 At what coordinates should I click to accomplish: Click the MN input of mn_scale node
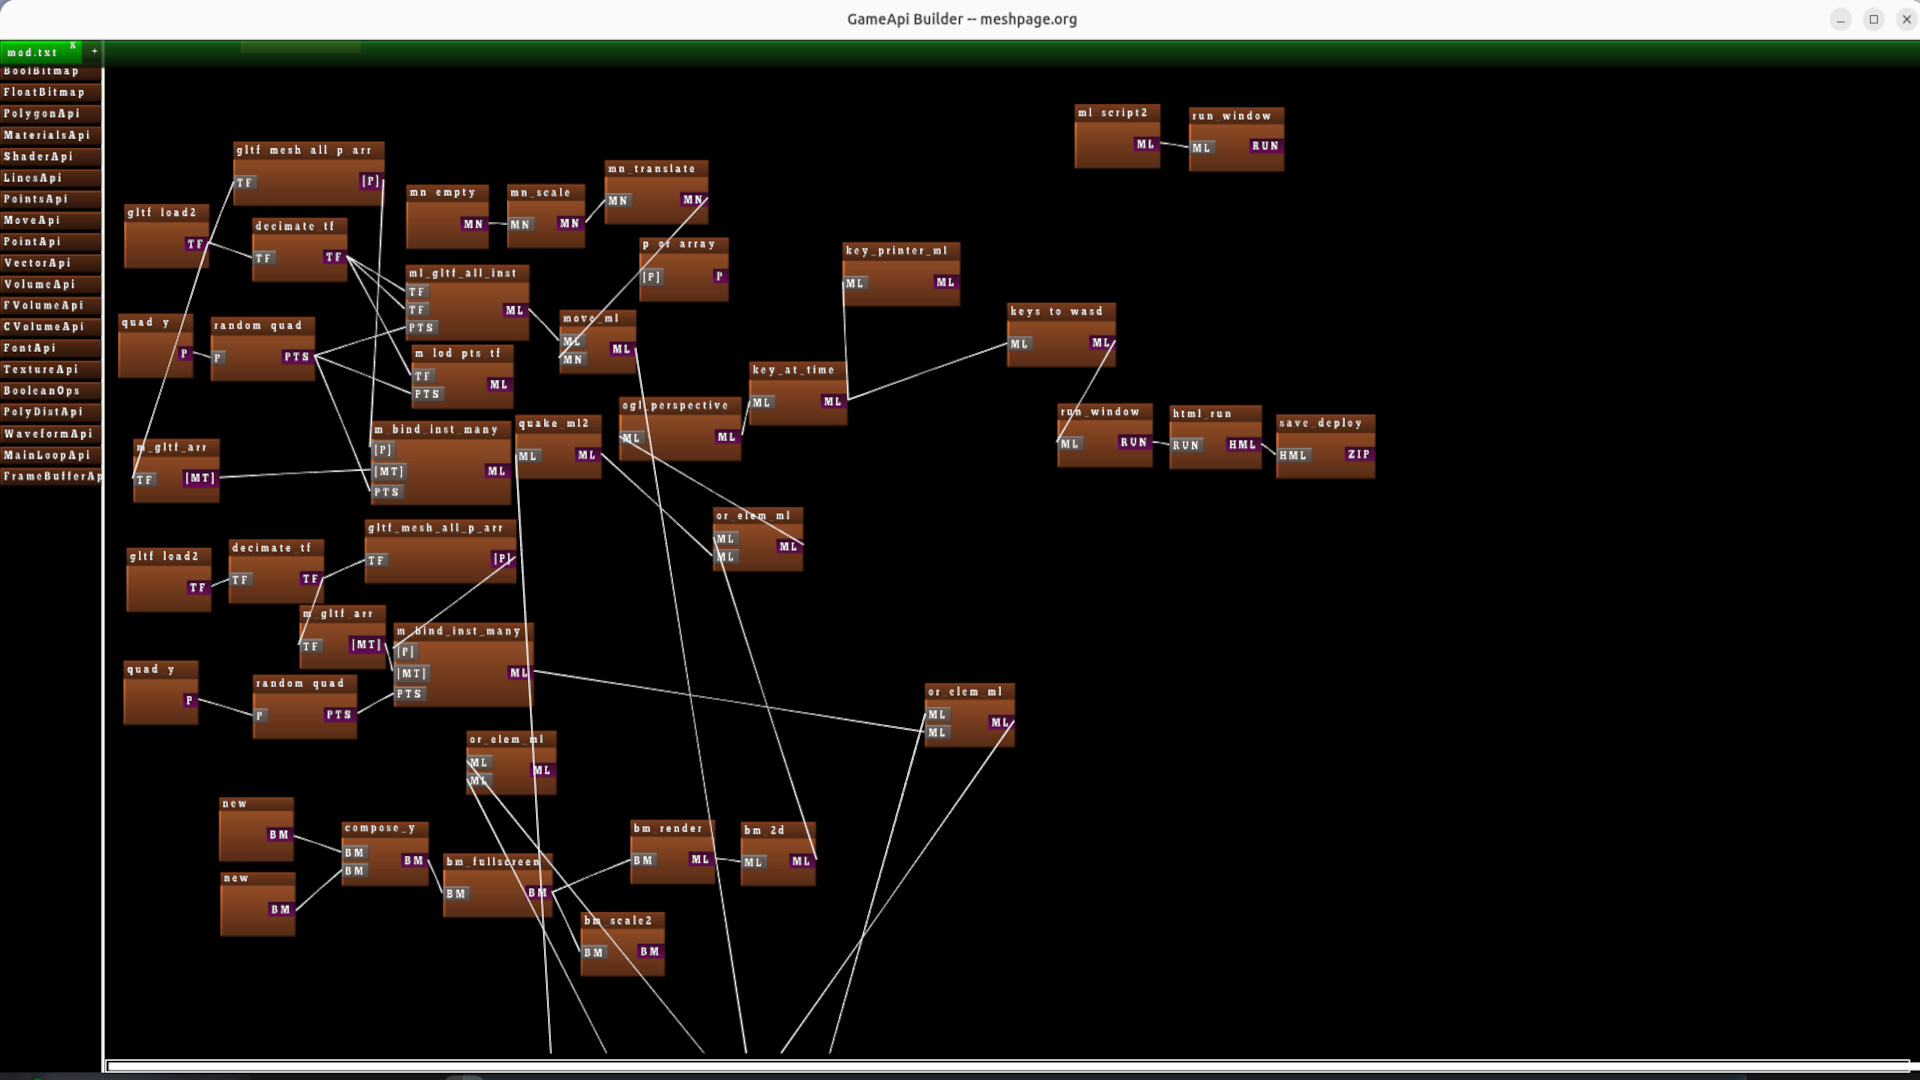click(520, 224)
